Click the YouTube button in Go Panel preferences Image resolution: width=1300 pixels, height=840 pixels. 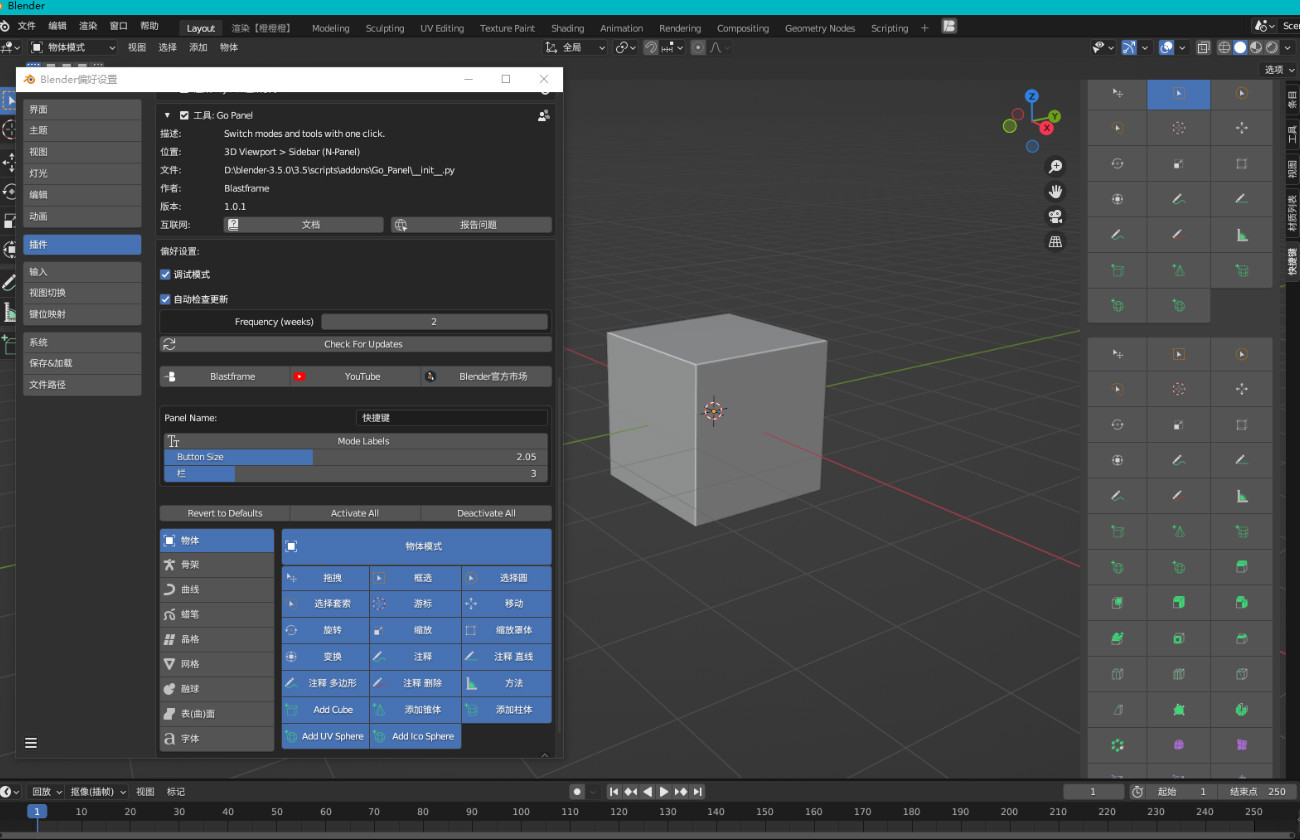[355, 376]
